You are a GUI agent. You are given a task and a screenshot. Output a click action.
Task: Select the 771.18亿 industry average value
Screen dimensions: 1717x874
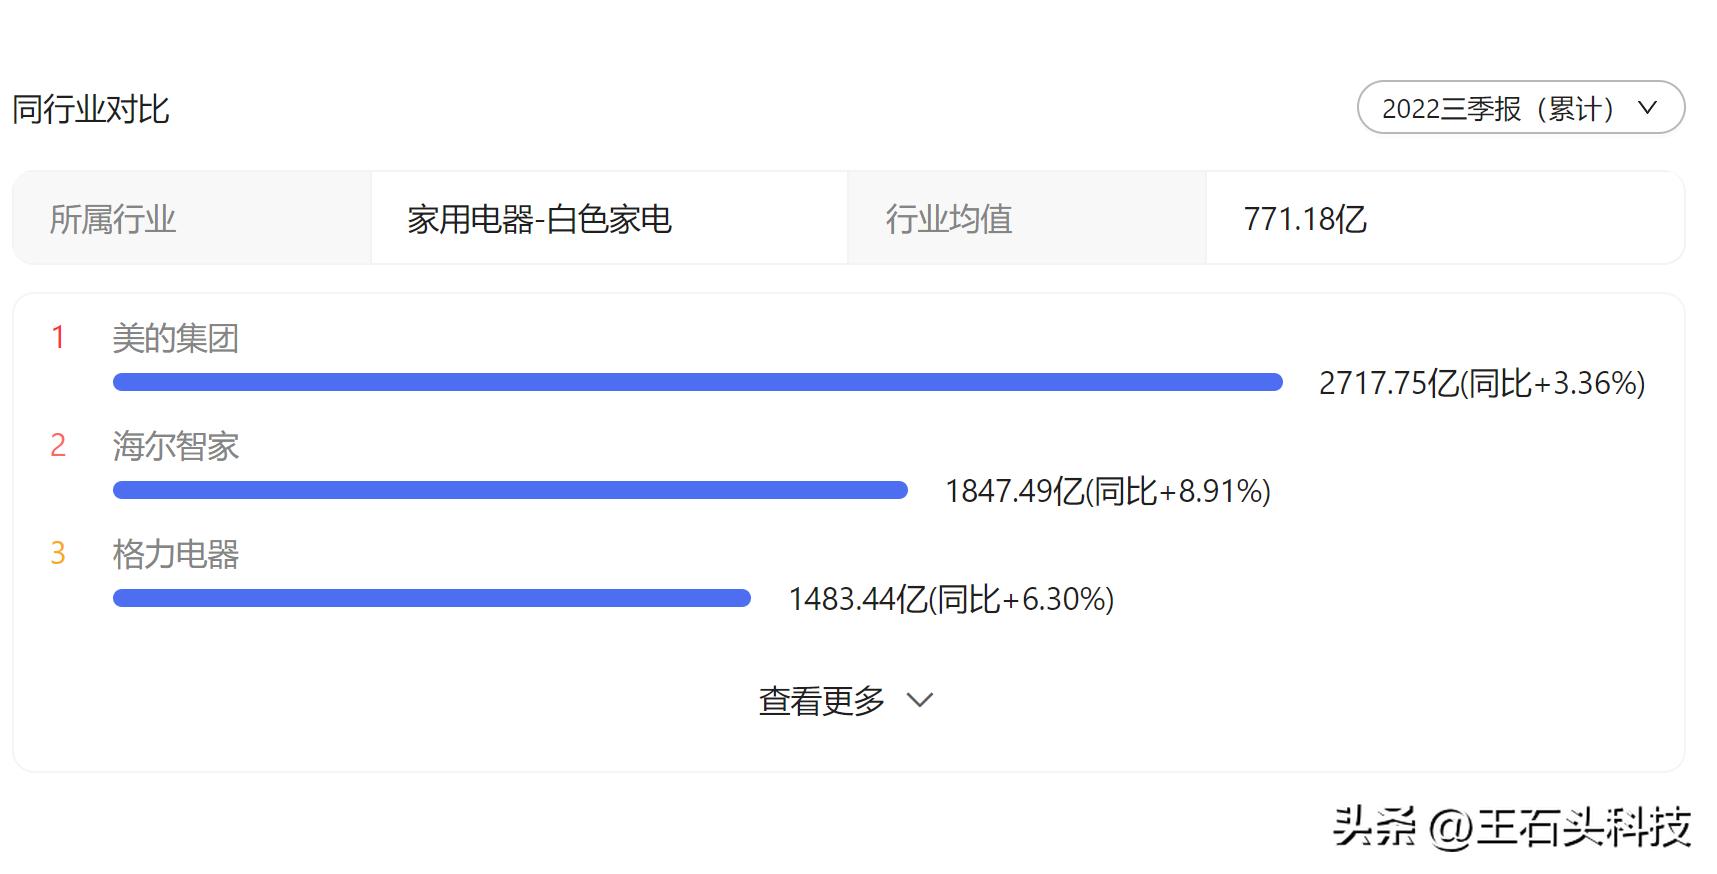click(x=1307, y=219)
